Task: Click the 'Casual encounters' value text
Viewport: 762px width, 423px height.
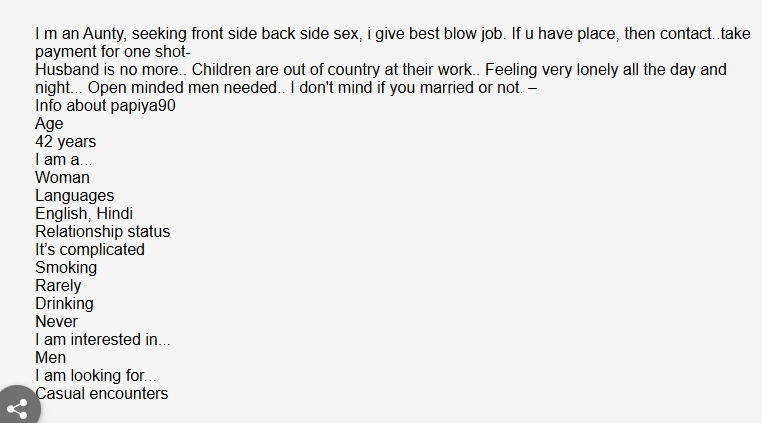Action: pyautogui.click(x=102, y=393)
